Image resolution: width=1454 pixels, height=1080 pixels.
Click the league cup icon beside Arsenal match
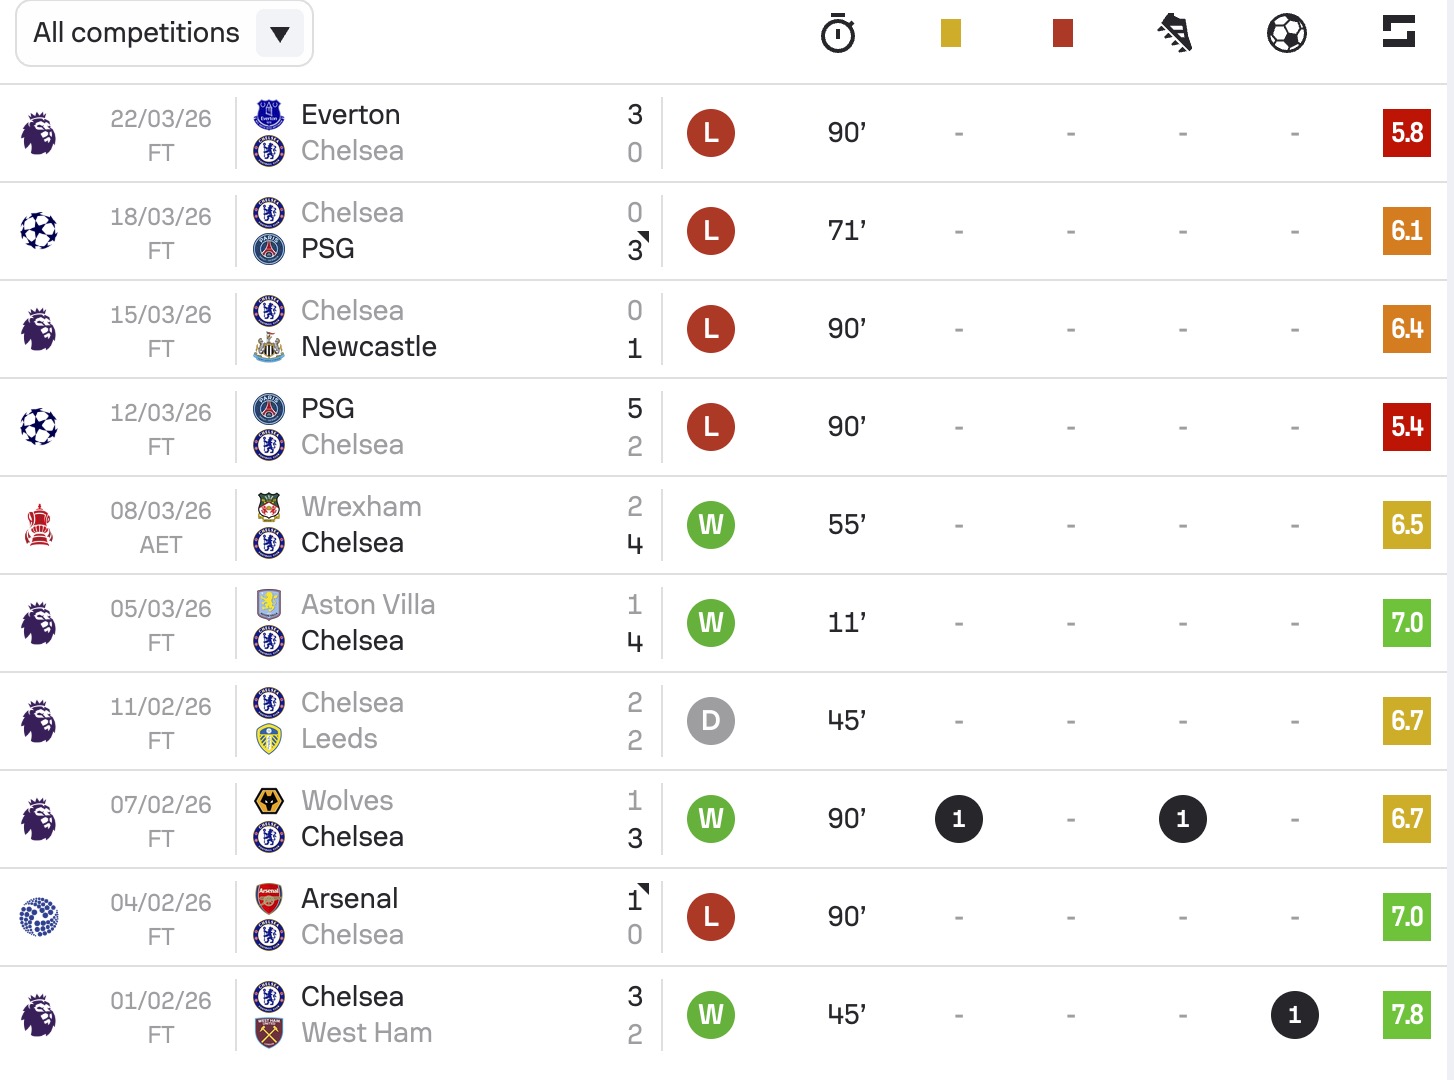(x=39, y=917)
